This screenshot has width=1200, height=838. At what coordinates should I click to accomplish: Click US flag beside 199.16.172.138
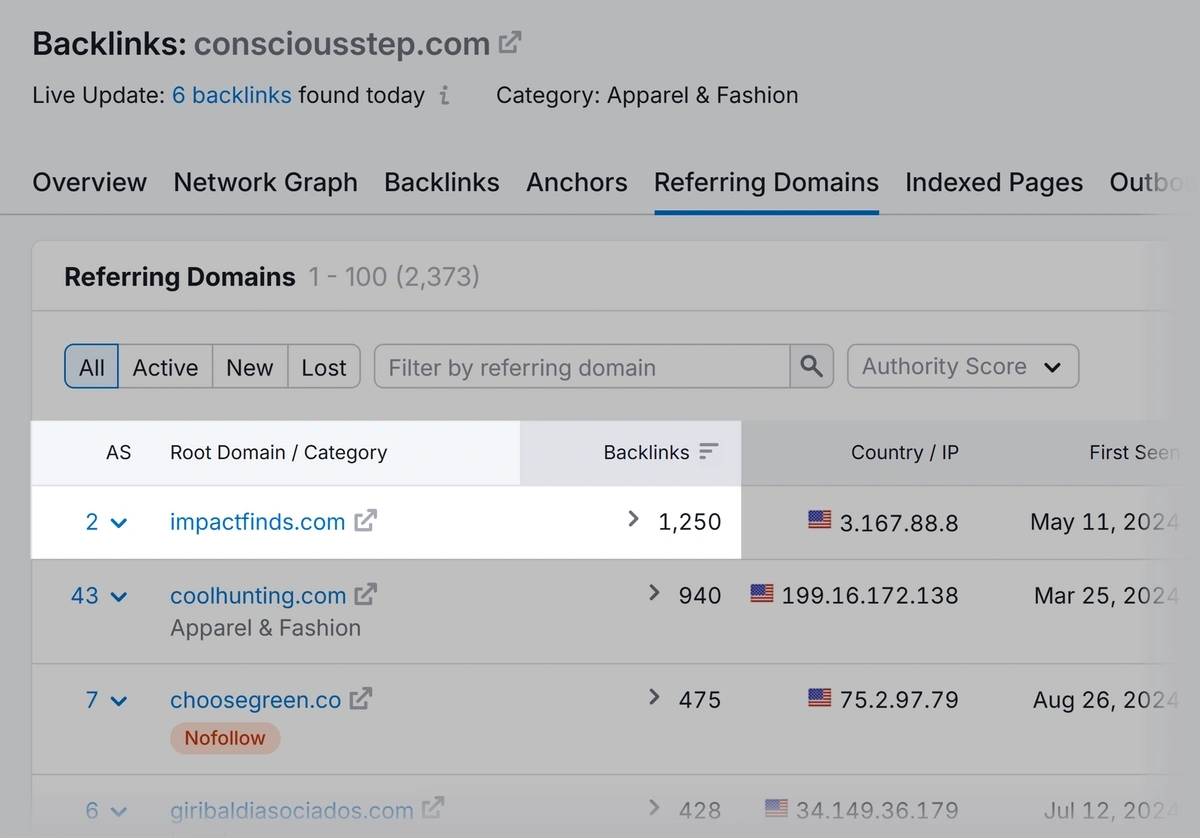pos(762,594)
